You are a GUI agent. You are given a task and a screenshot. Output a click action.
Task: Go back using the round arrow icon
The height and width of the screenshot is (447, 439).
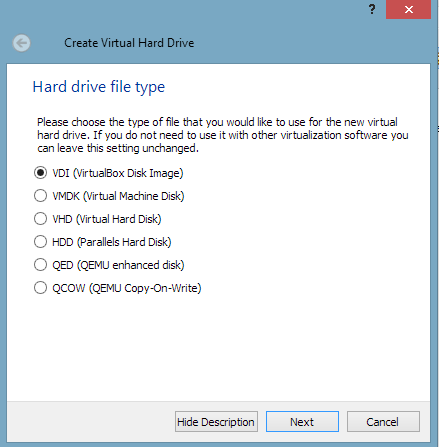click(22, 43)
